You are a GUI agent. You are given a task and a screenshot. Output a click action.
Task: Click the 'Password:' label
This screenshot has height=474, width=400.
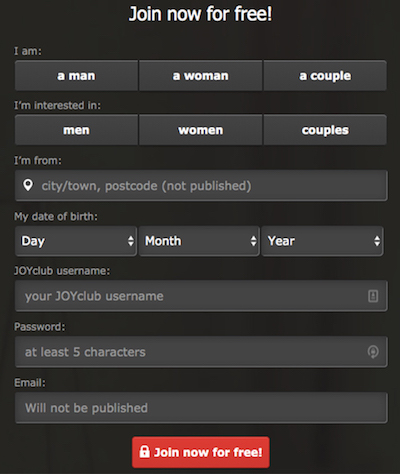[x=40, y=327]
